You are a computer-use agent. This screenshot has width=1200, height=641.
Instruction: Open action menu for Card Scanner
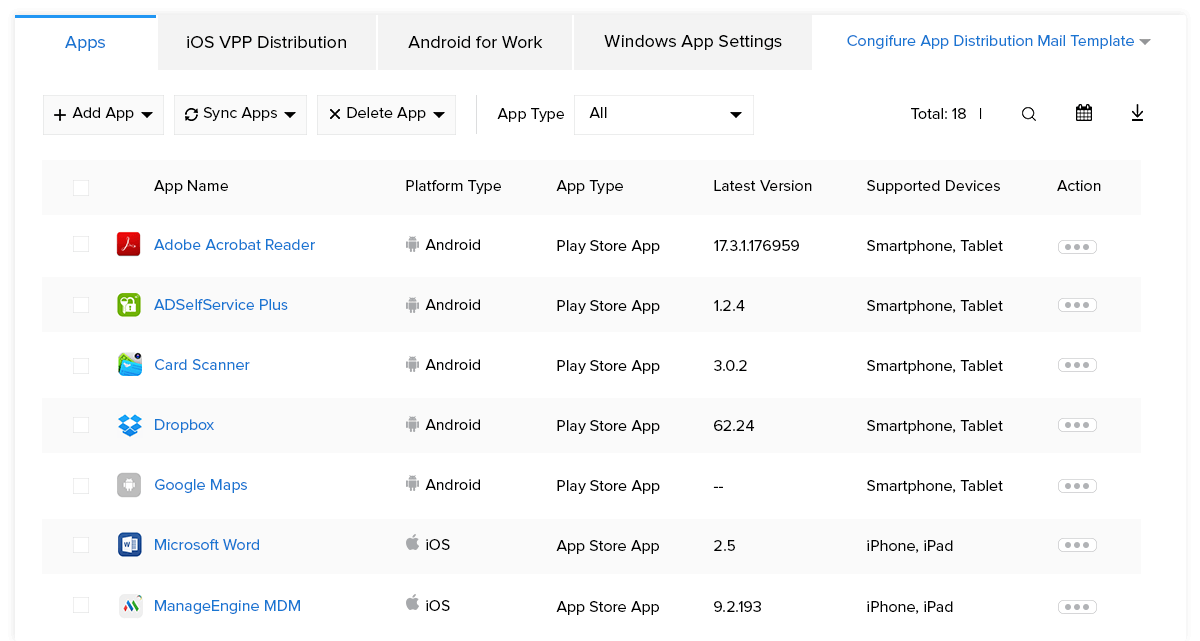(1077, 365)
